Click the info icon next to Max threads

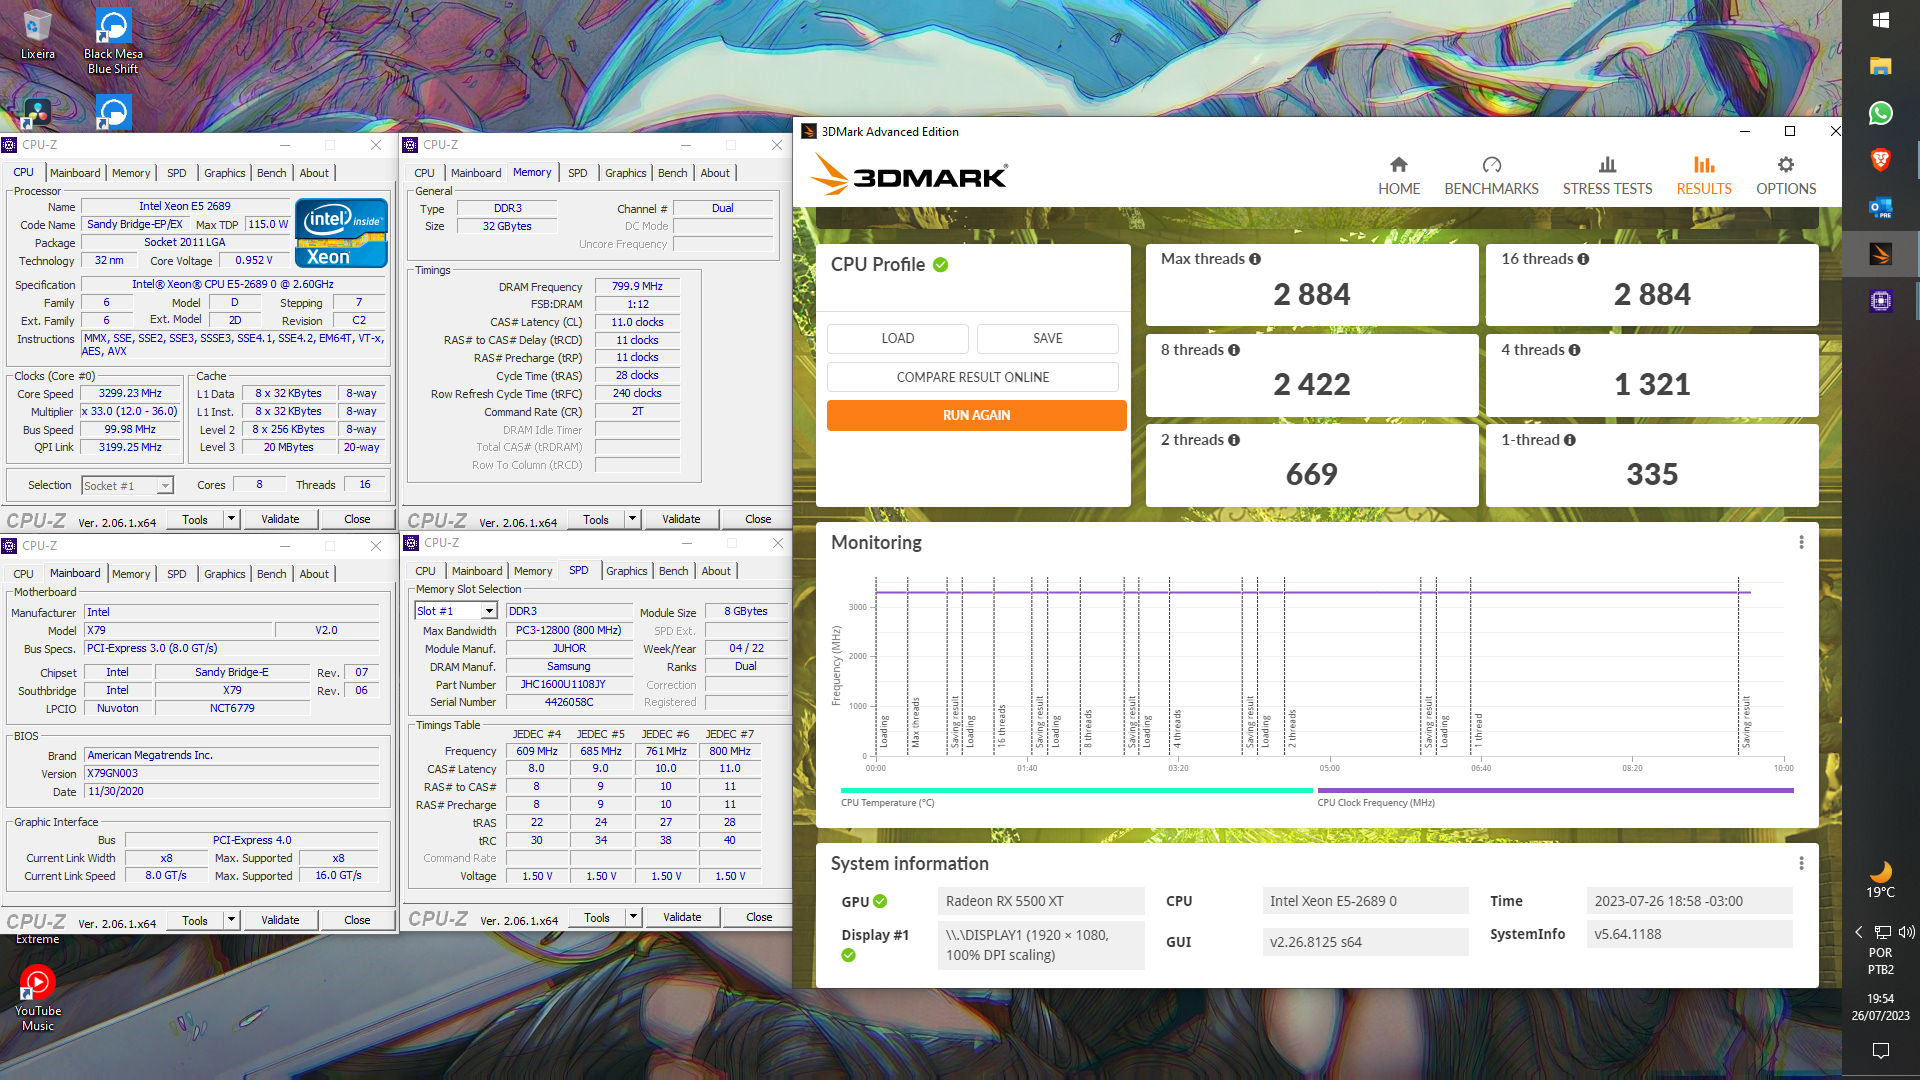pyautogui.click(x=1255, y=259)
